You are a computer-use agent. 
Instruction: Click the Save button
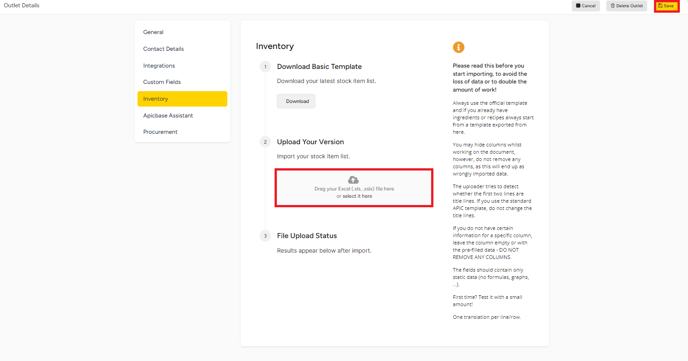coord(666,6)
